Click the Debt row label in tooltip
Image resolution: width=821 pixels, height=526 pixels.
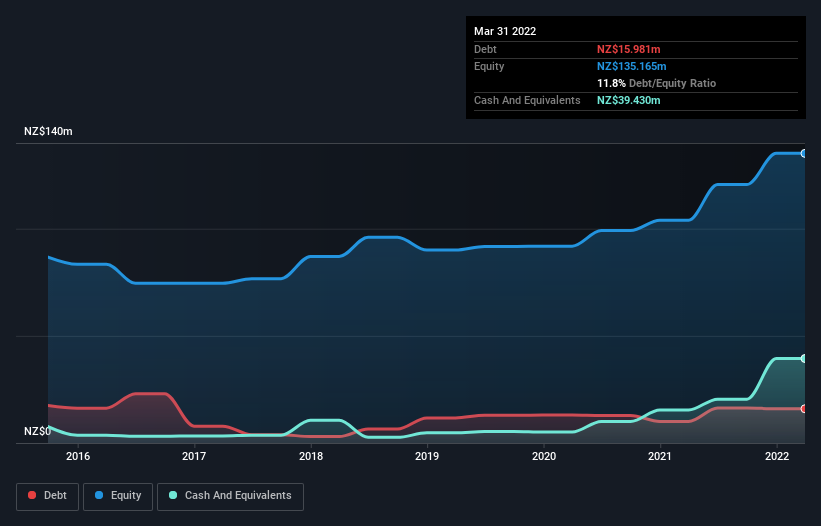pyautogui.click(x=485, y=49)
